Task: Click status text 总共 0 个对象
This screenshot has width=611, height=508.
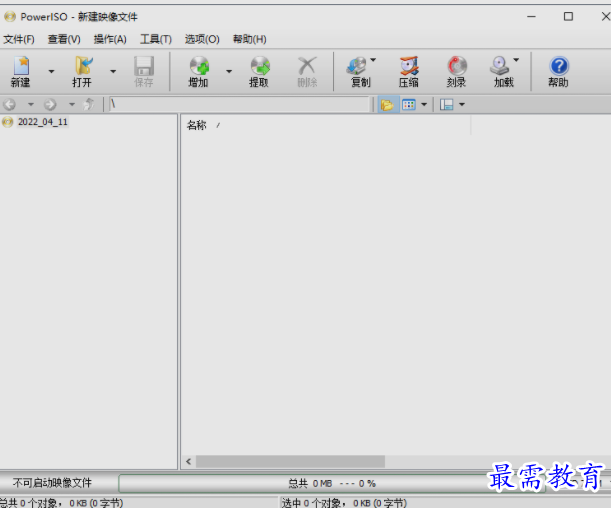Action: pos(28,503)
